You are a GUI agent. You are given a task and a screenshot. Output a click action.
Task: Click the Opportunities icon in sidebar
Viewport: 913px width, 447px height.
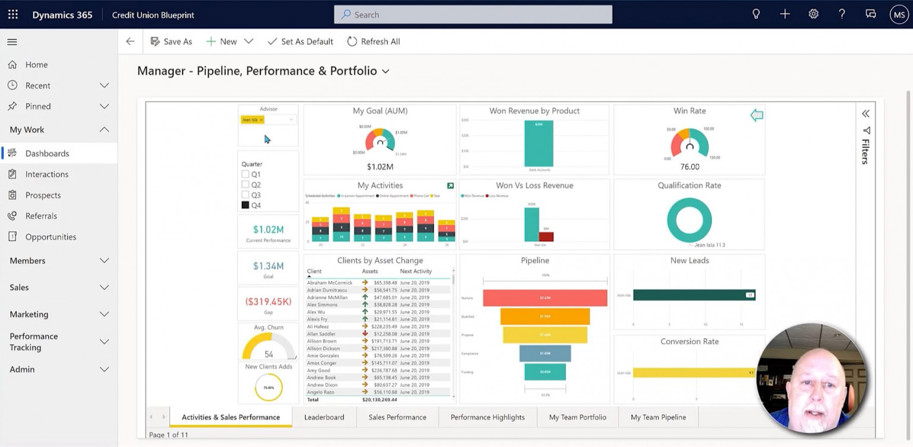[12, 237]
